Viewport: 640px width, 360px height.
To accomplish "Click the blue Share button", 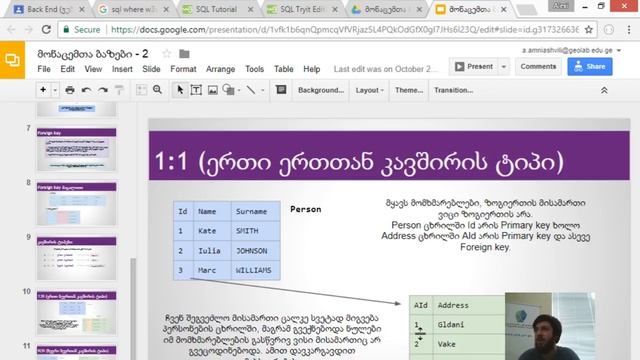I will pos(590,67).
